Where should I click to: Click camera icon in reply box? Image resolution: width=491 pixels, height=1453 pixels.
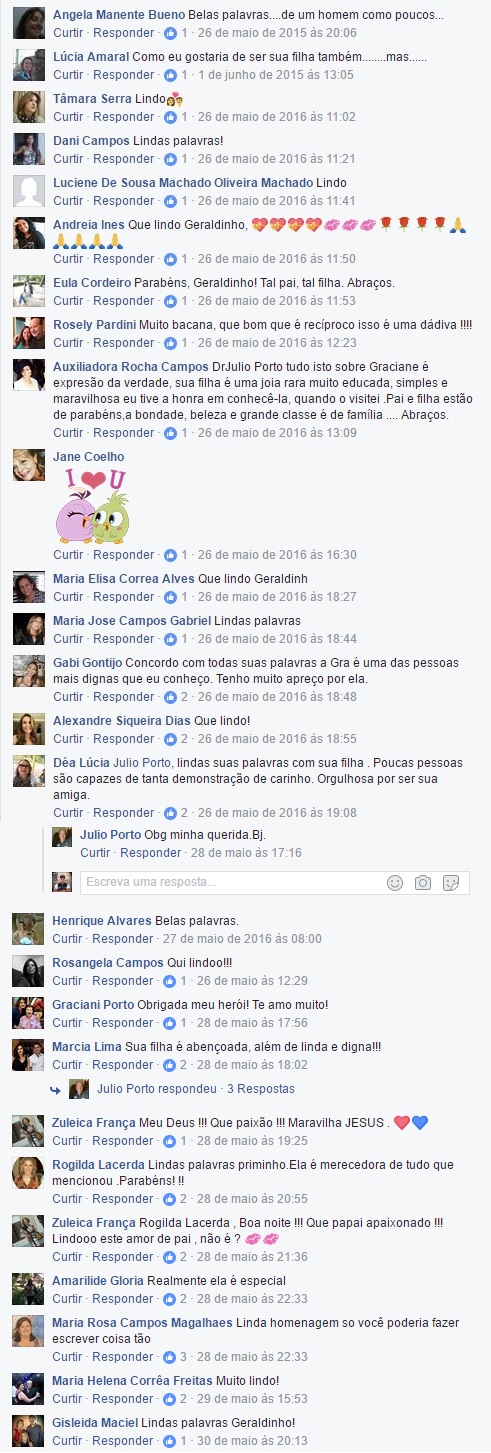(423, 883)
